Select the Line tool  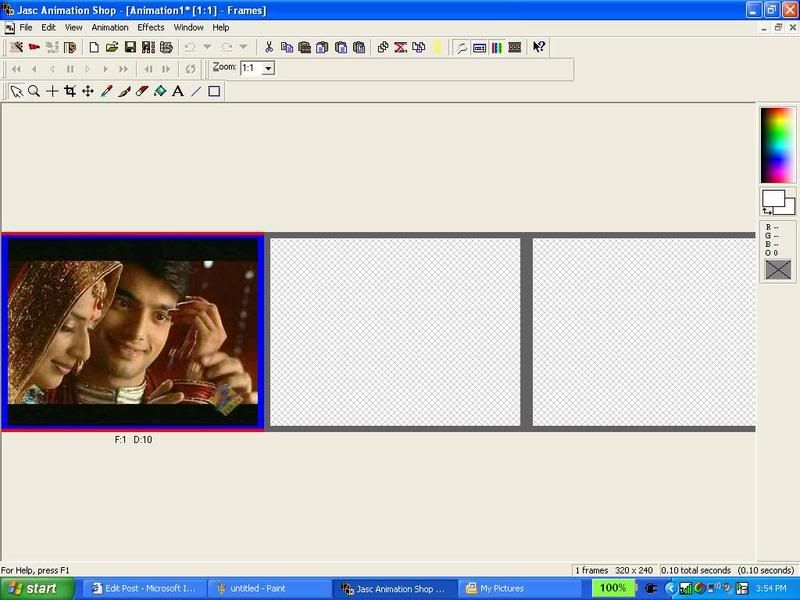click(x=196, y=91)
